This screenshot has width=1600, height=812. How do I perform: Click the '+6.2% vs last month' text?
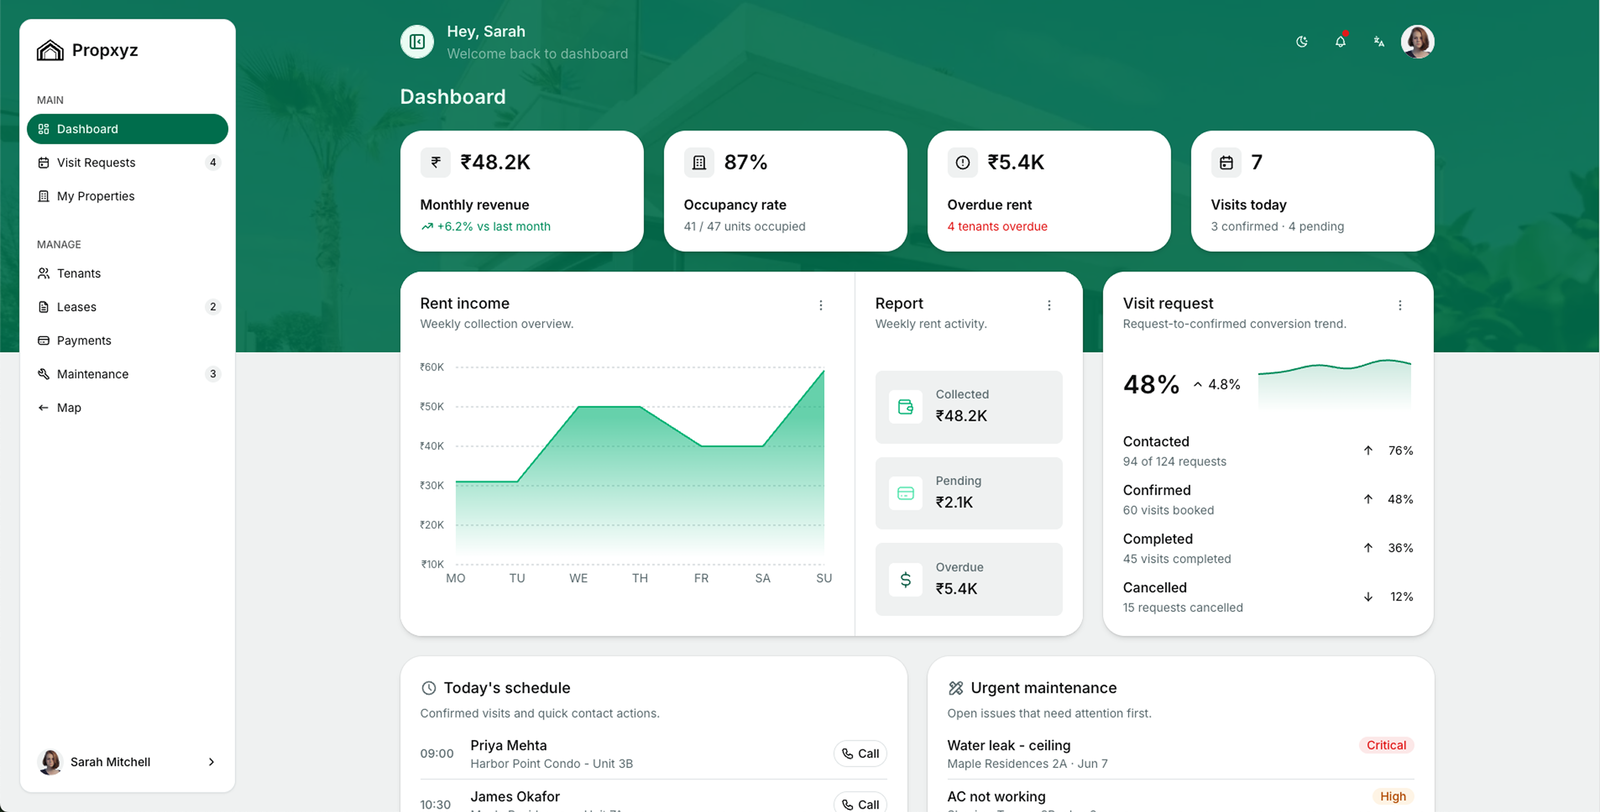(494, 227)
